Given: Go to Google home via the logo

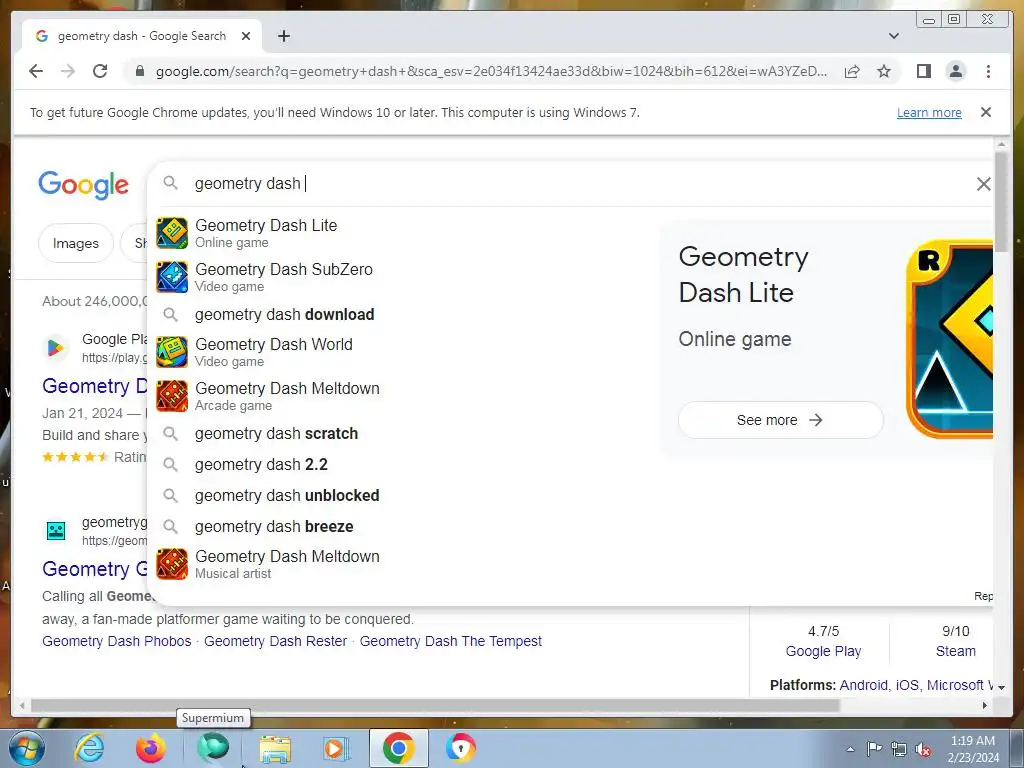Looking at the screenshot, I should 84,185.
